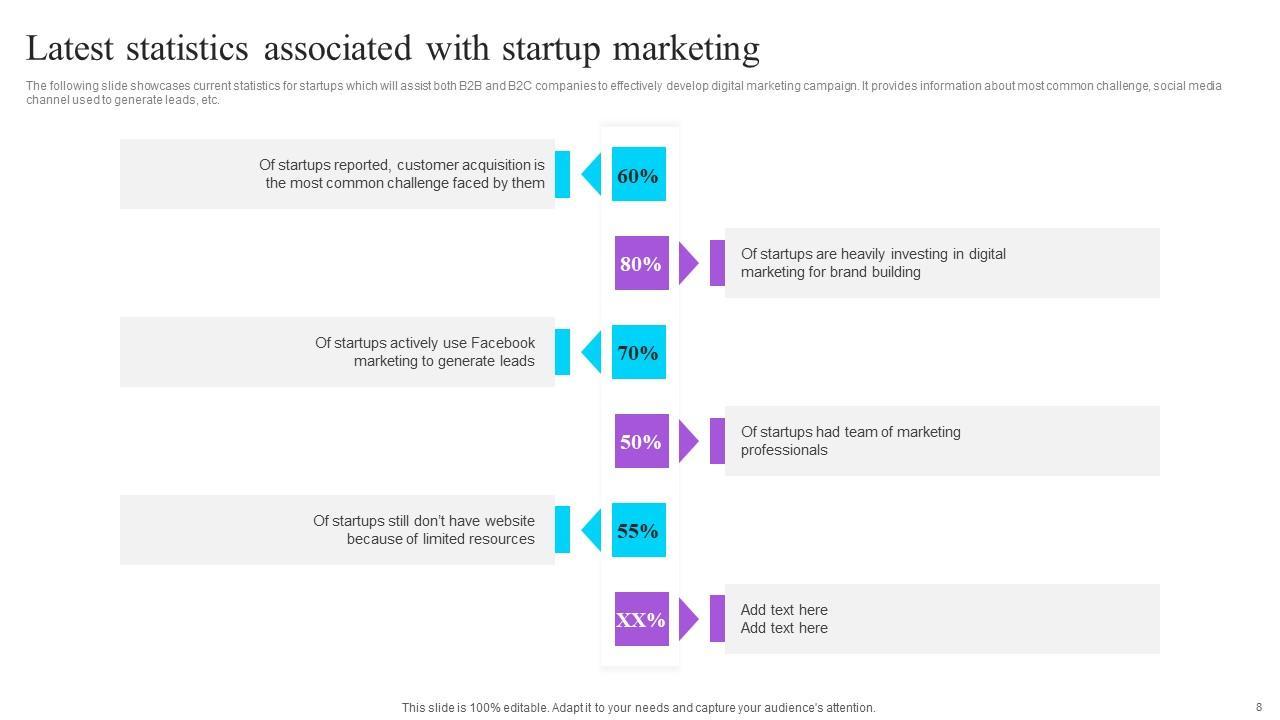The height and width of the screenshot is (720, 1280).
Task: Select the cyan arrow next to 70%
Action: click(x=591, y=352)
